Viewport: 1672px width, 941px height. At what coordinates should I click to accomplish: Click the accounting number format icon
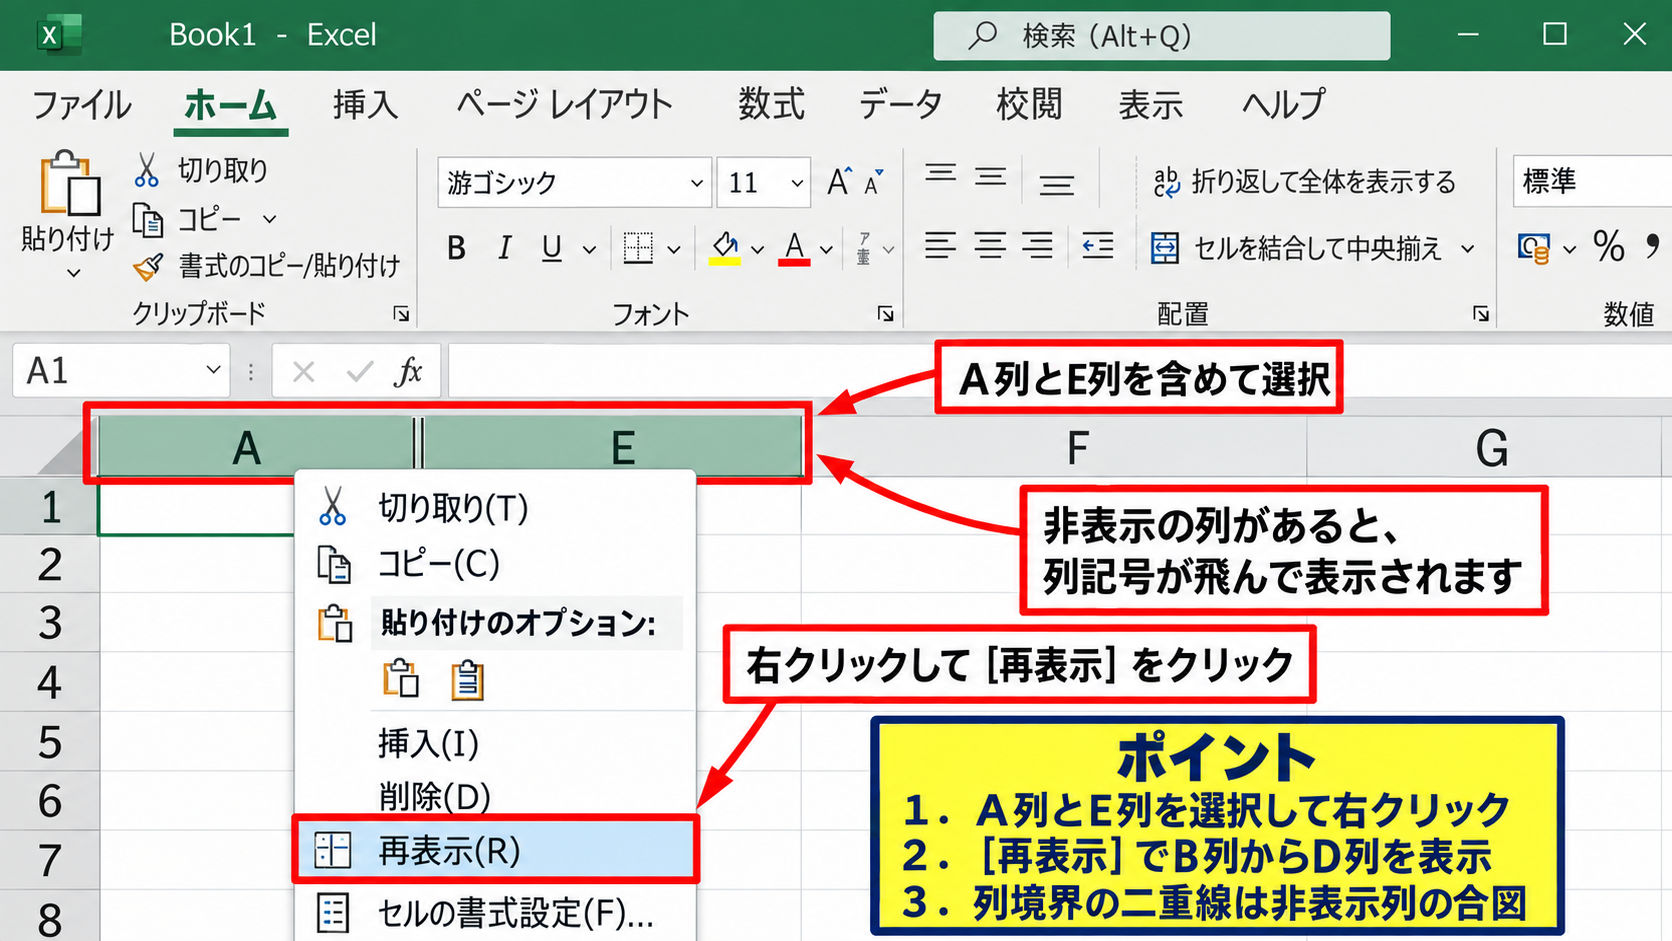click(1534, 248)
